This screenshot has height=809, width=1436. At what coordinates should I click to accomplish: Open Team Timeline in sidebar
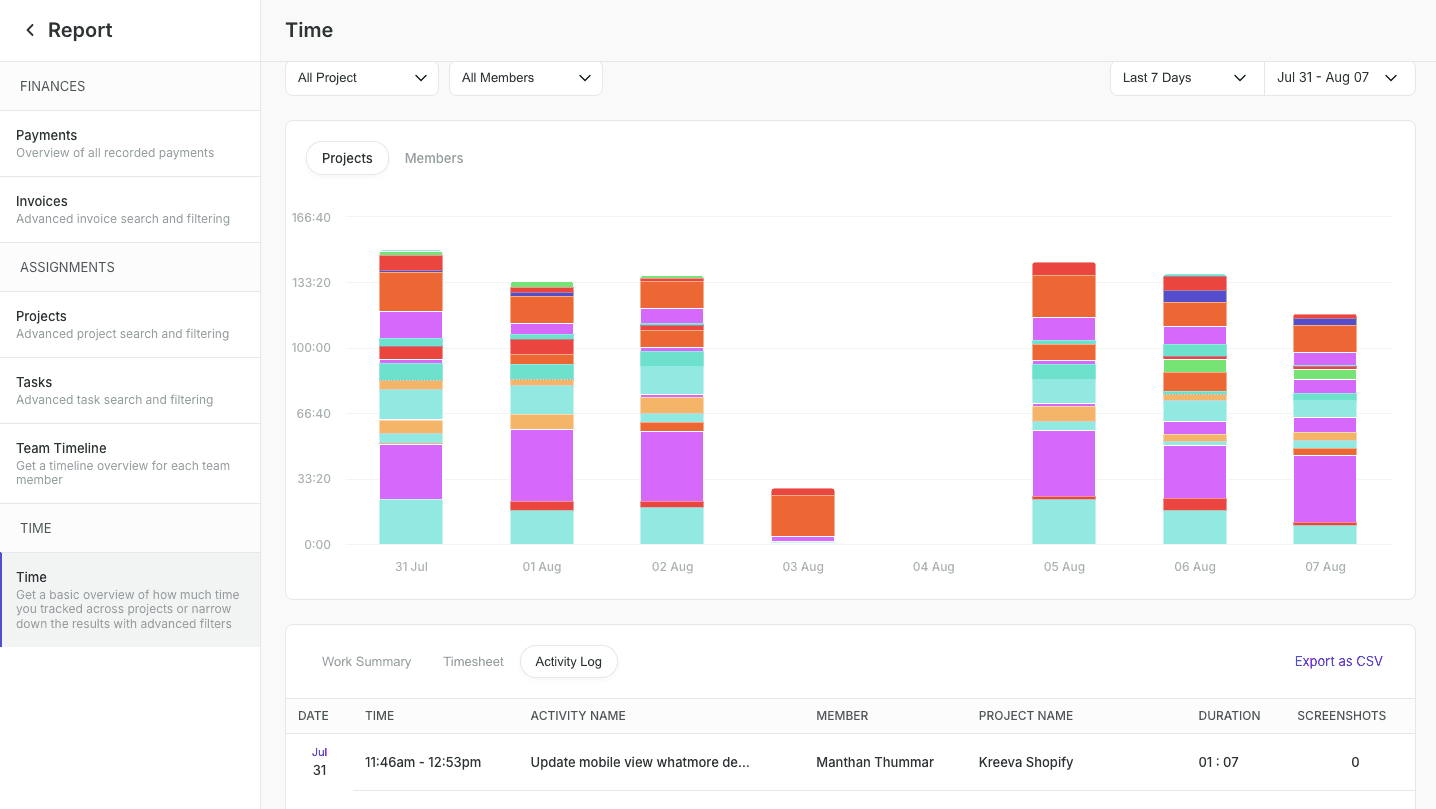130,463
